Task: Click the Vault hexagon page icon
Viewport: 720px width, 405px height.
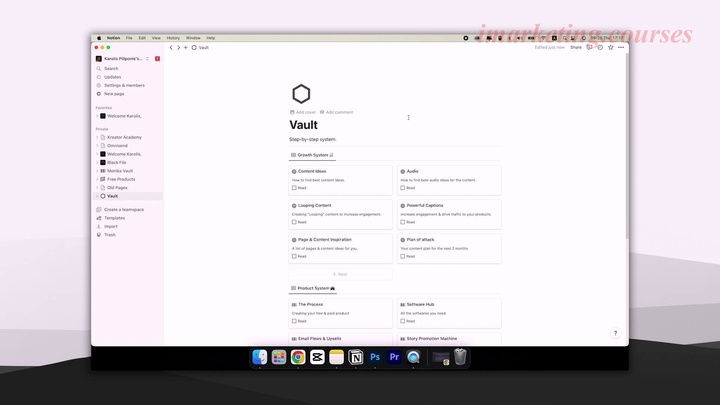Action: tap(301, 95)
